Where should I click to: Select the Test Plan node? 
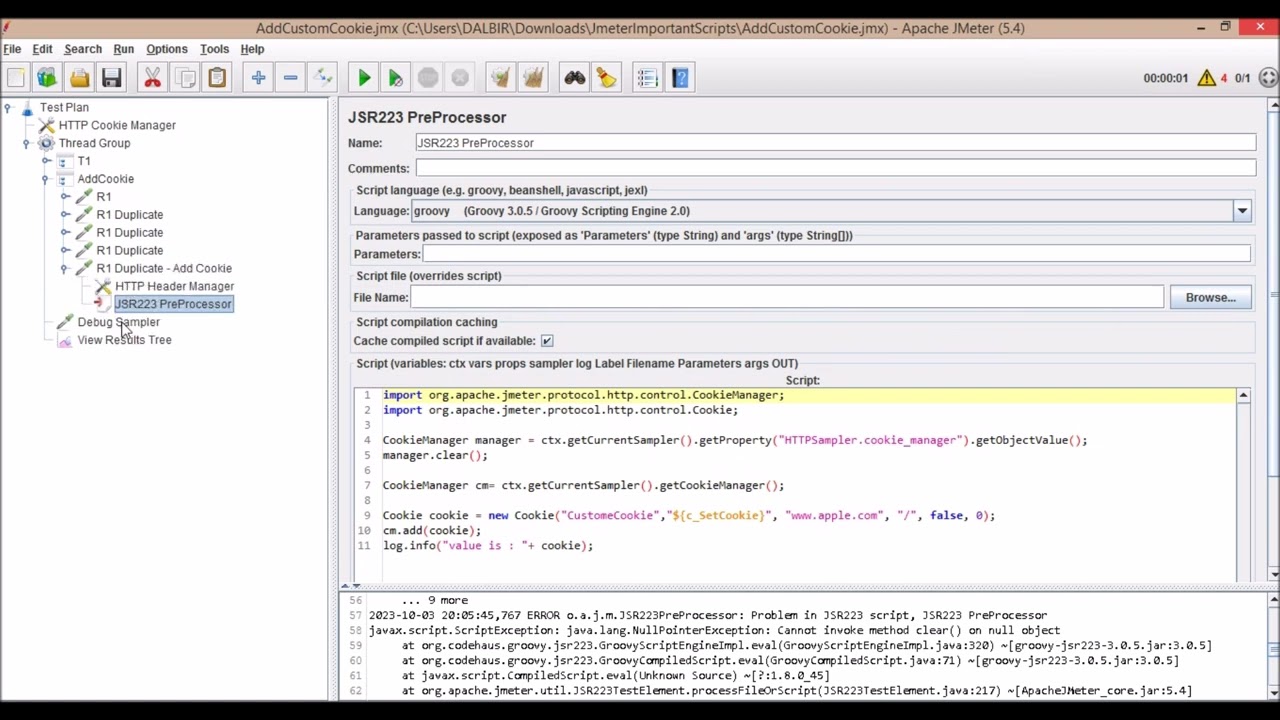pyautogui.click(x=64, y=107)
